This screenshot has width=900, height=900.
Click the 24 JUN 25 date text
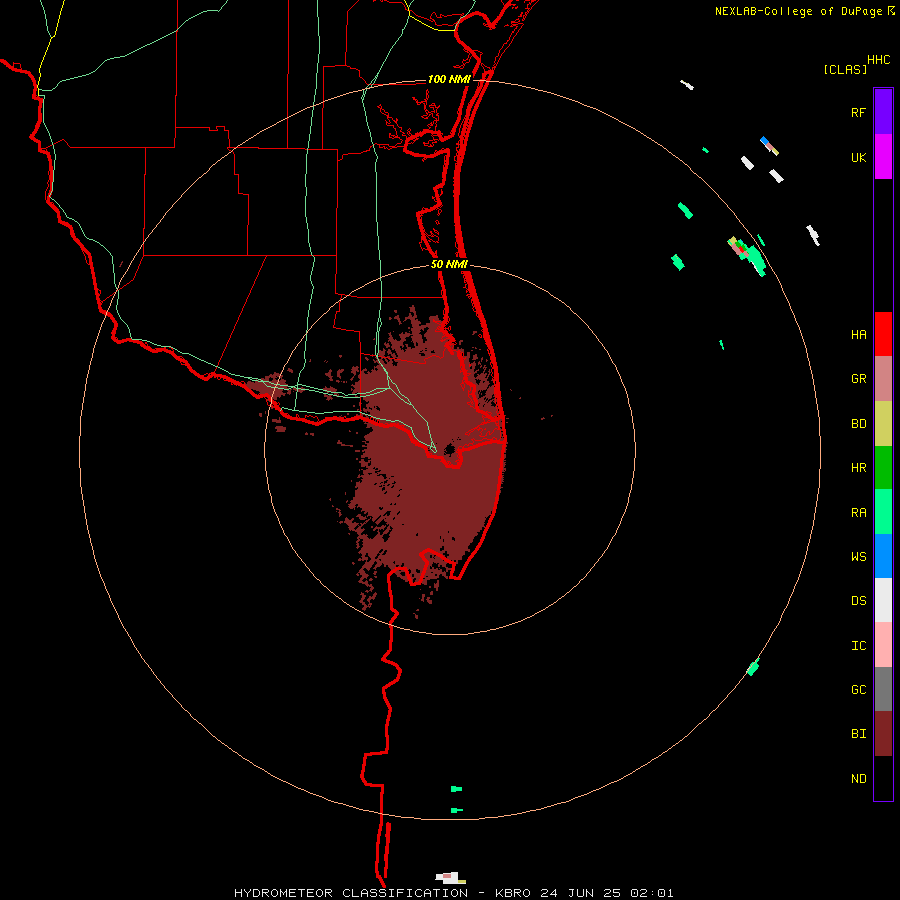tap(580, 893)
